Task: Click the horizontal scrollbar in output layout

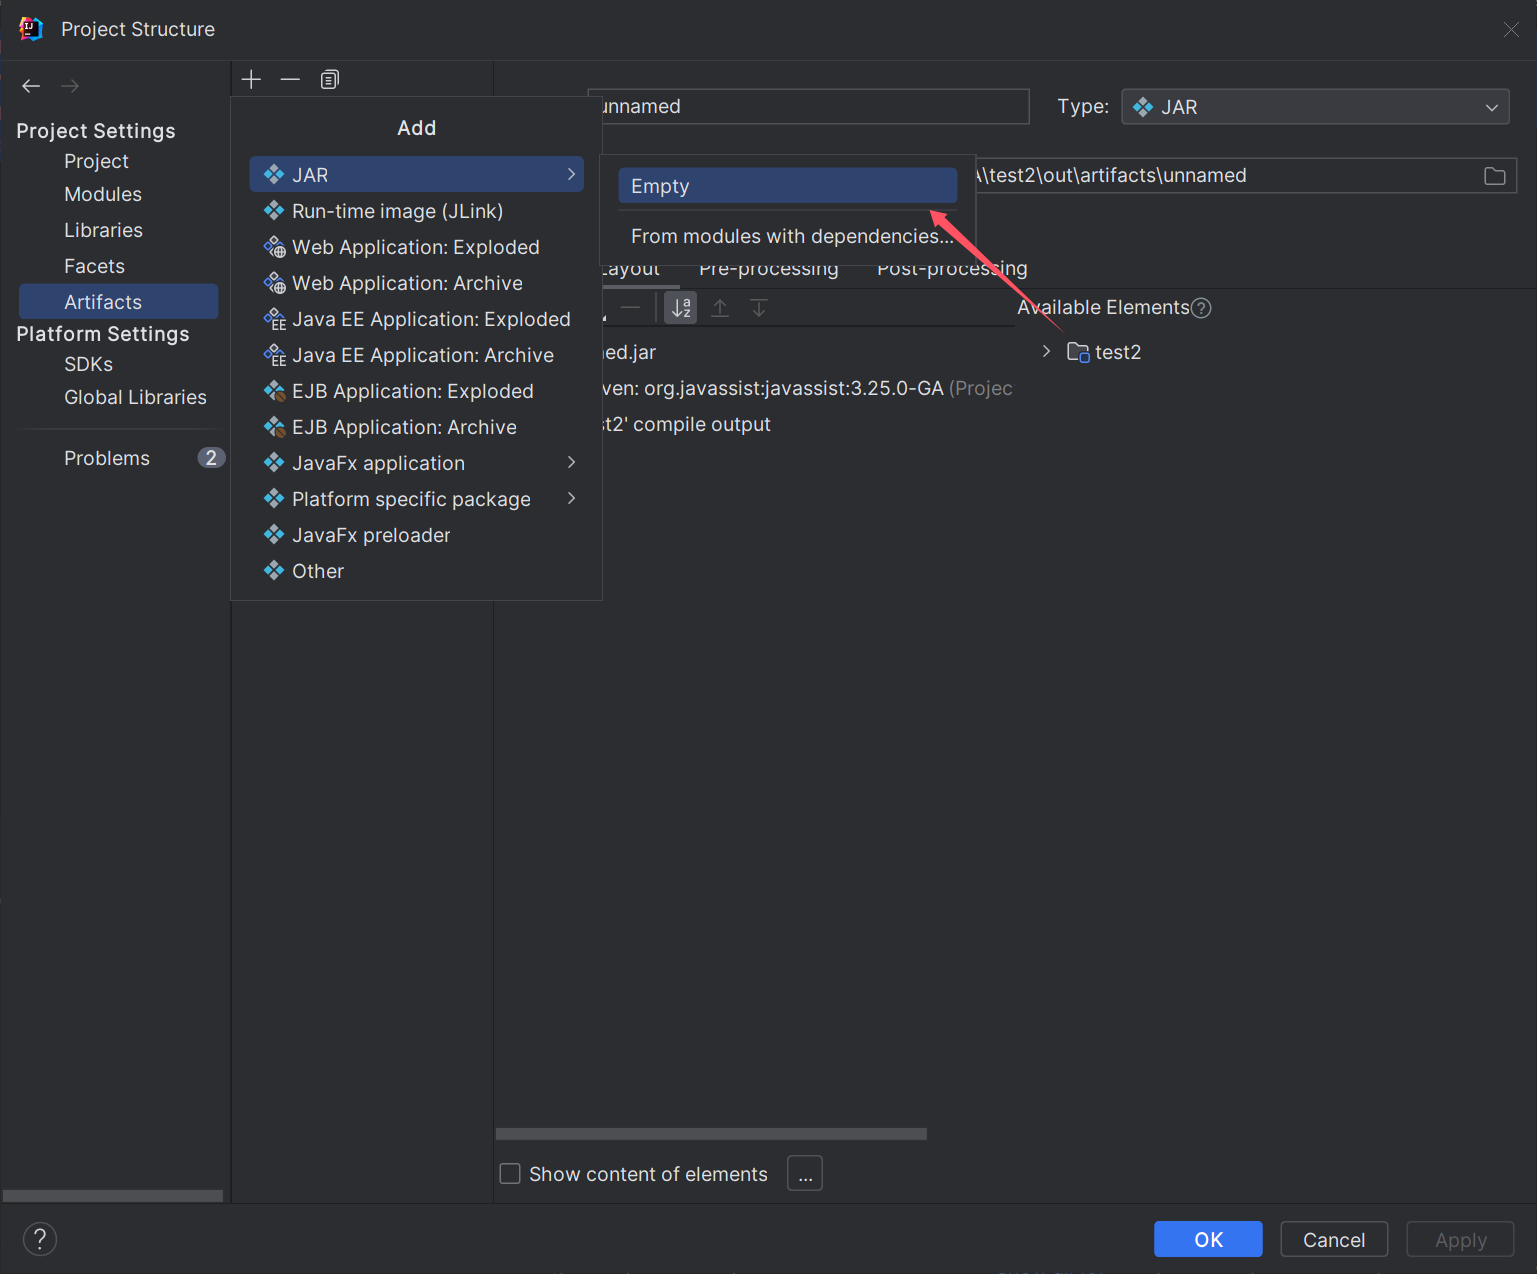Action: 711,1134
